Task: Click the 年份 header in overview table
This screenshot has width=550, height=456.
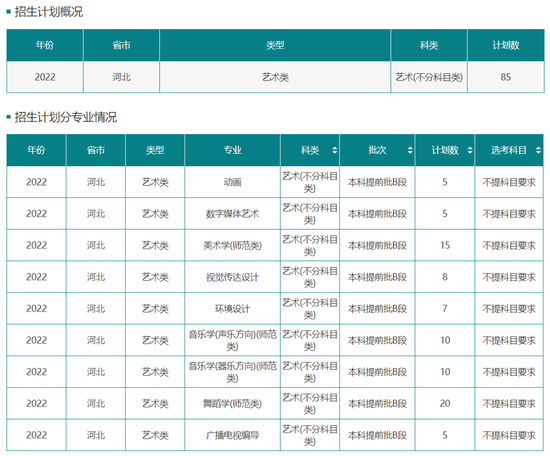Action: click(x=45, y=45)
